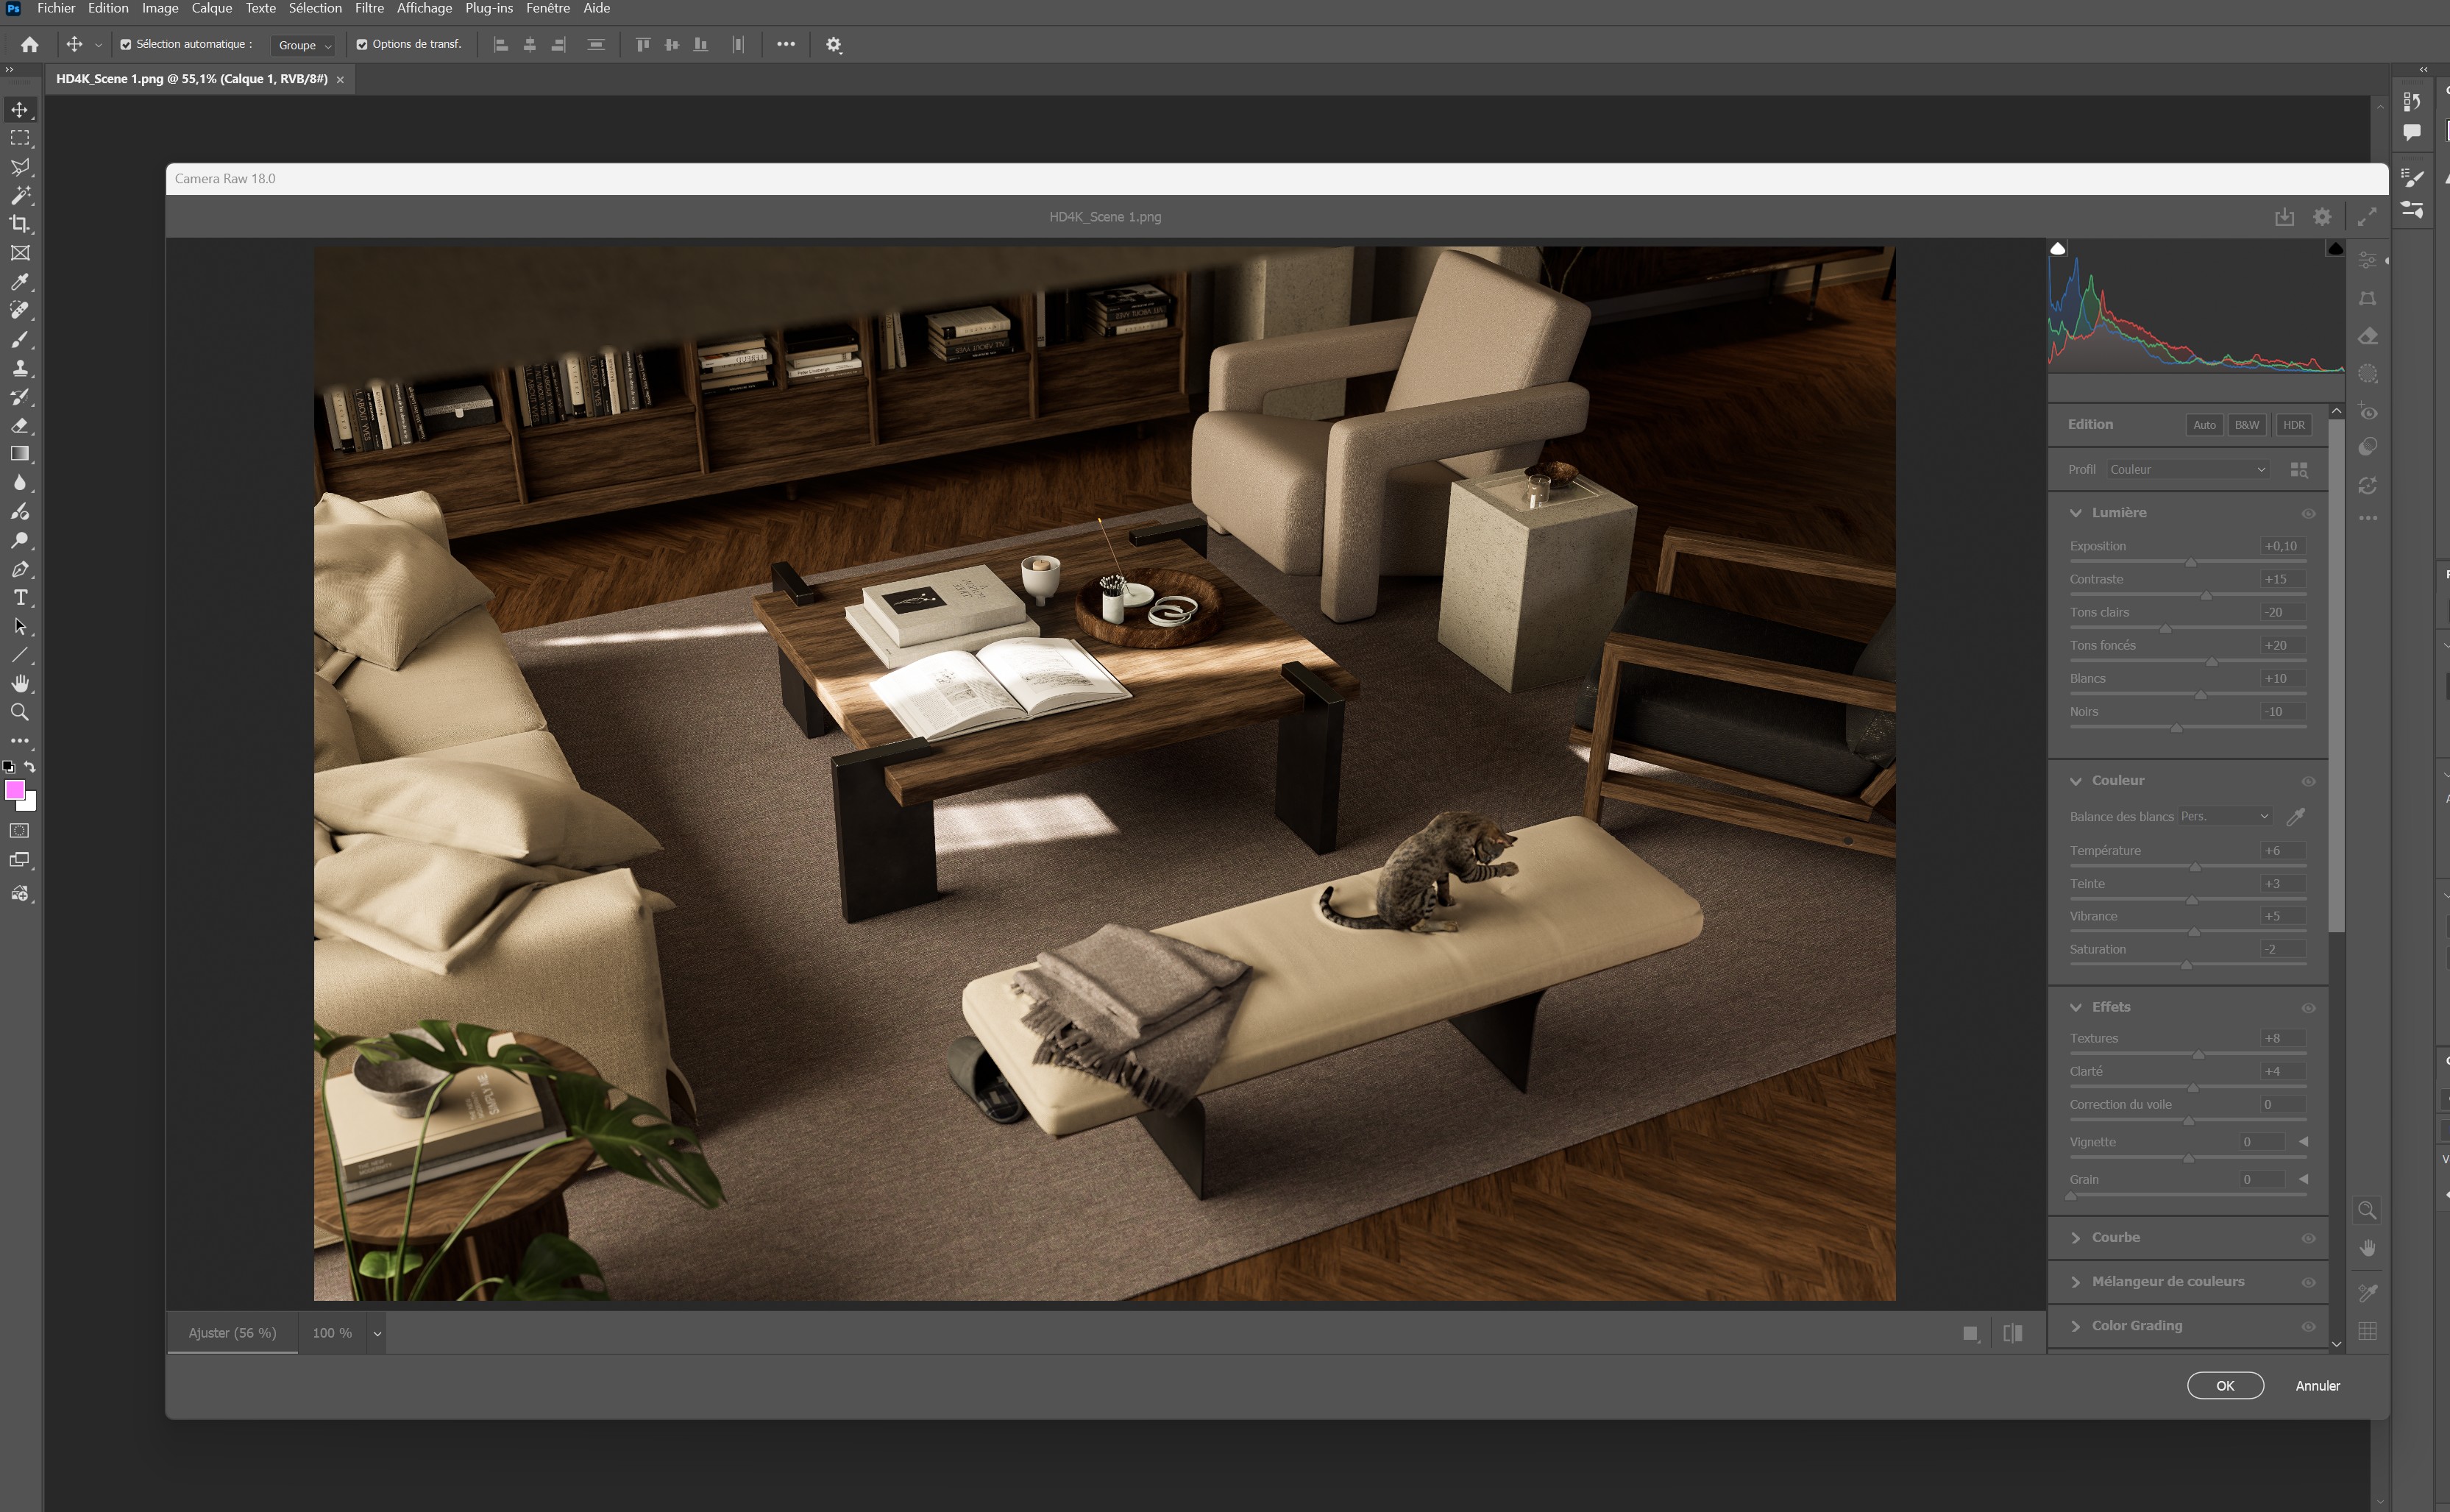Select the Crop tool in the toolbar
This screenshot has height=1512, width=2450.
point(20,224)
